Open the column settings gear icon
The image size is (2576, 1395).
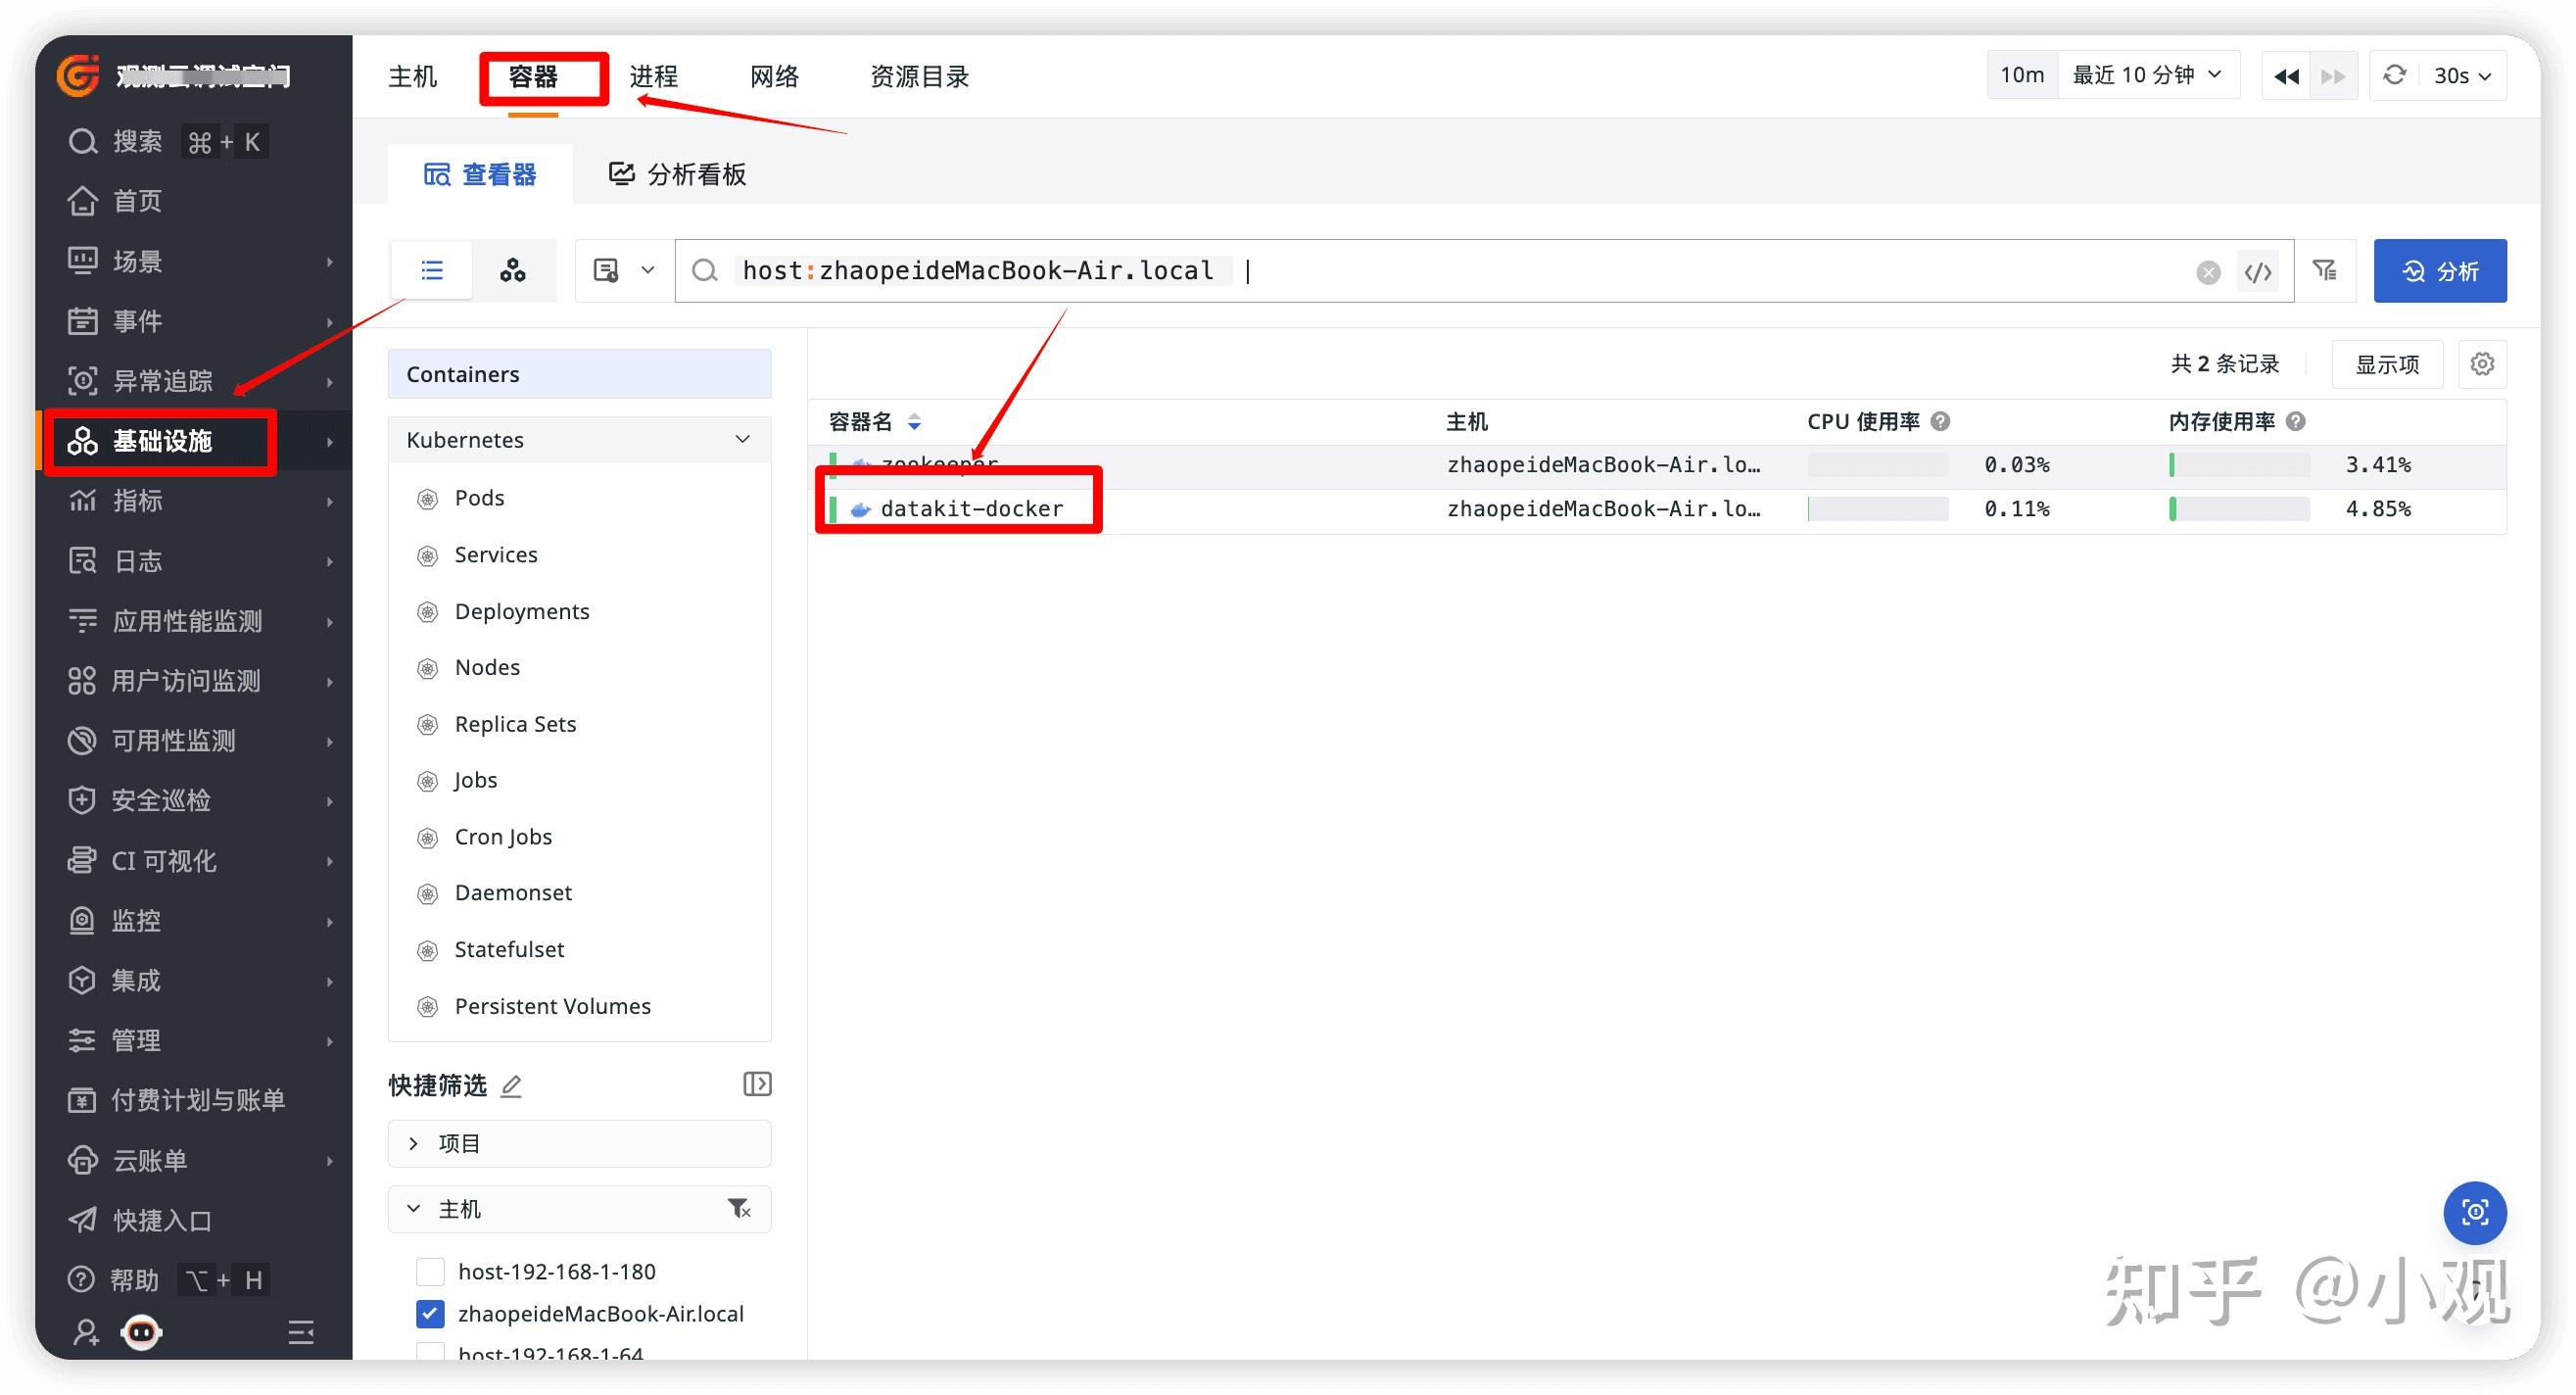click(2483, 363)
